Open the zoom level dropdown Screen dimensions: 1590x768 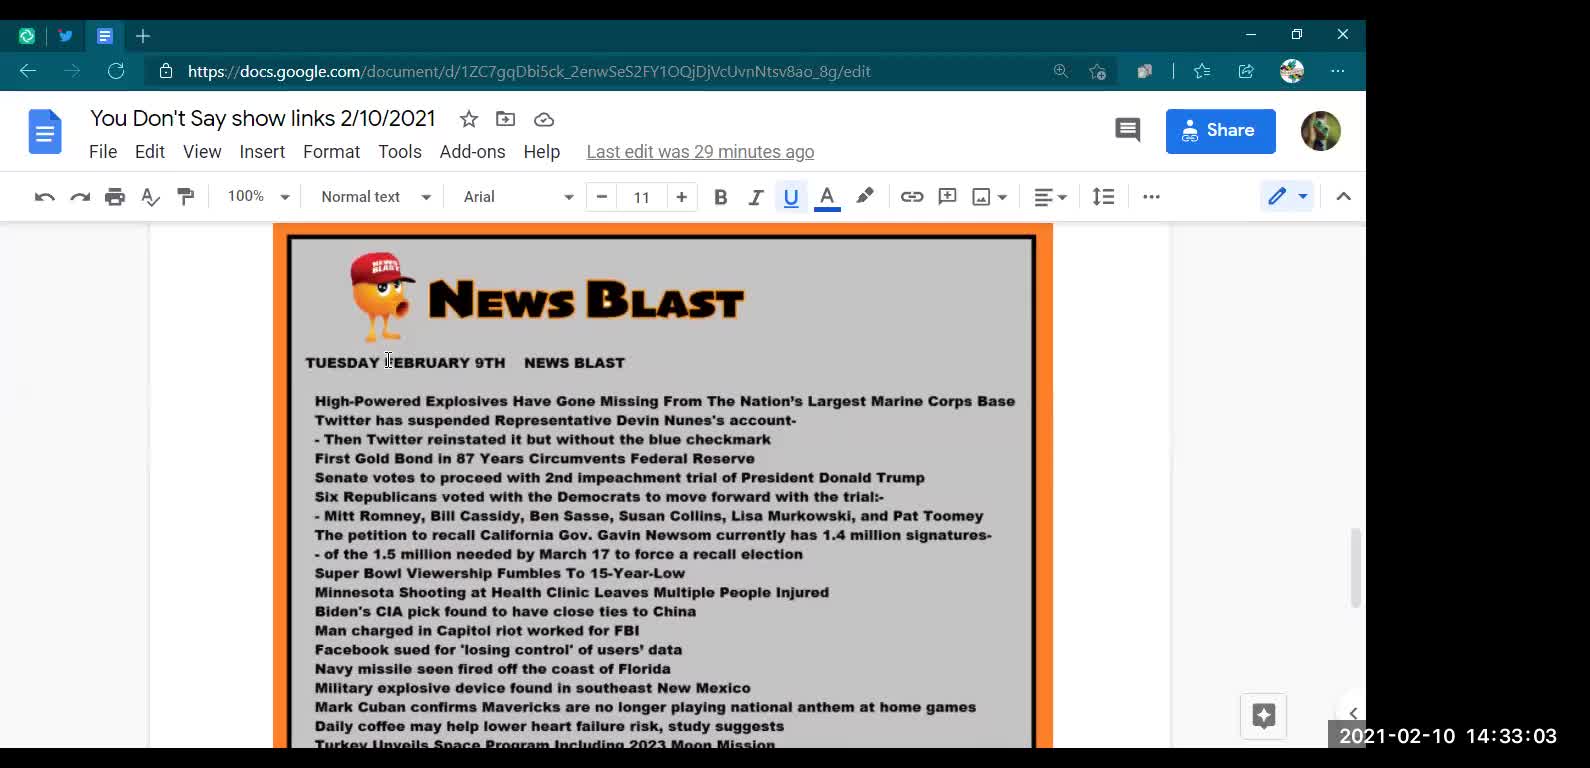point(258,197)
